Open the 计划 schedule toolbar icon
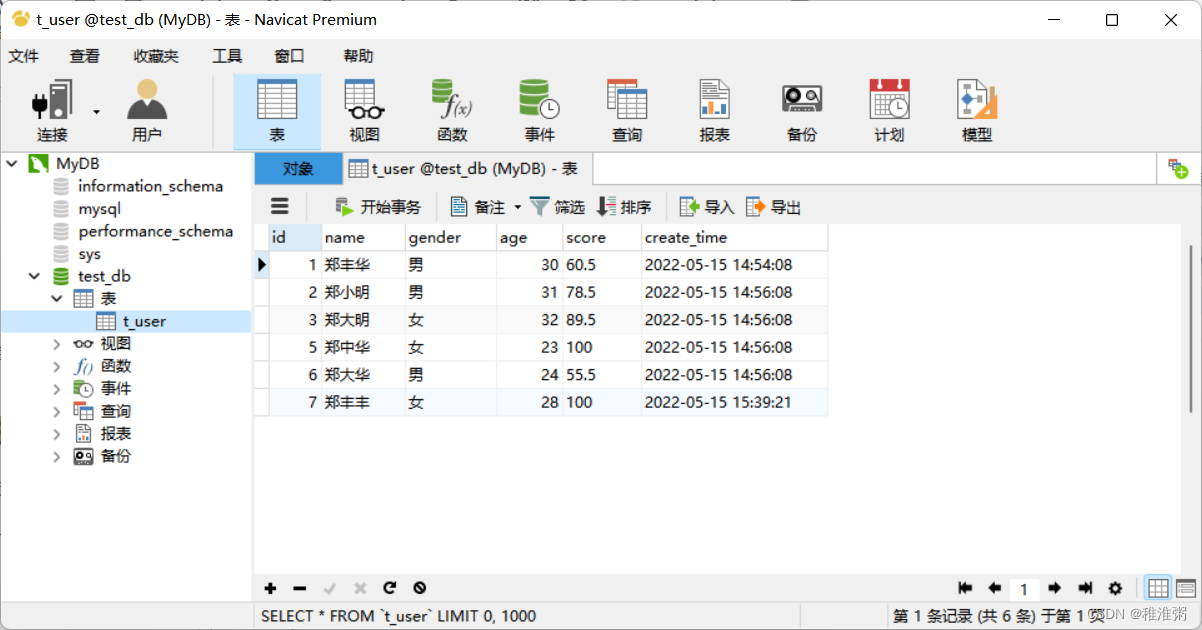 tap(889, 111)
